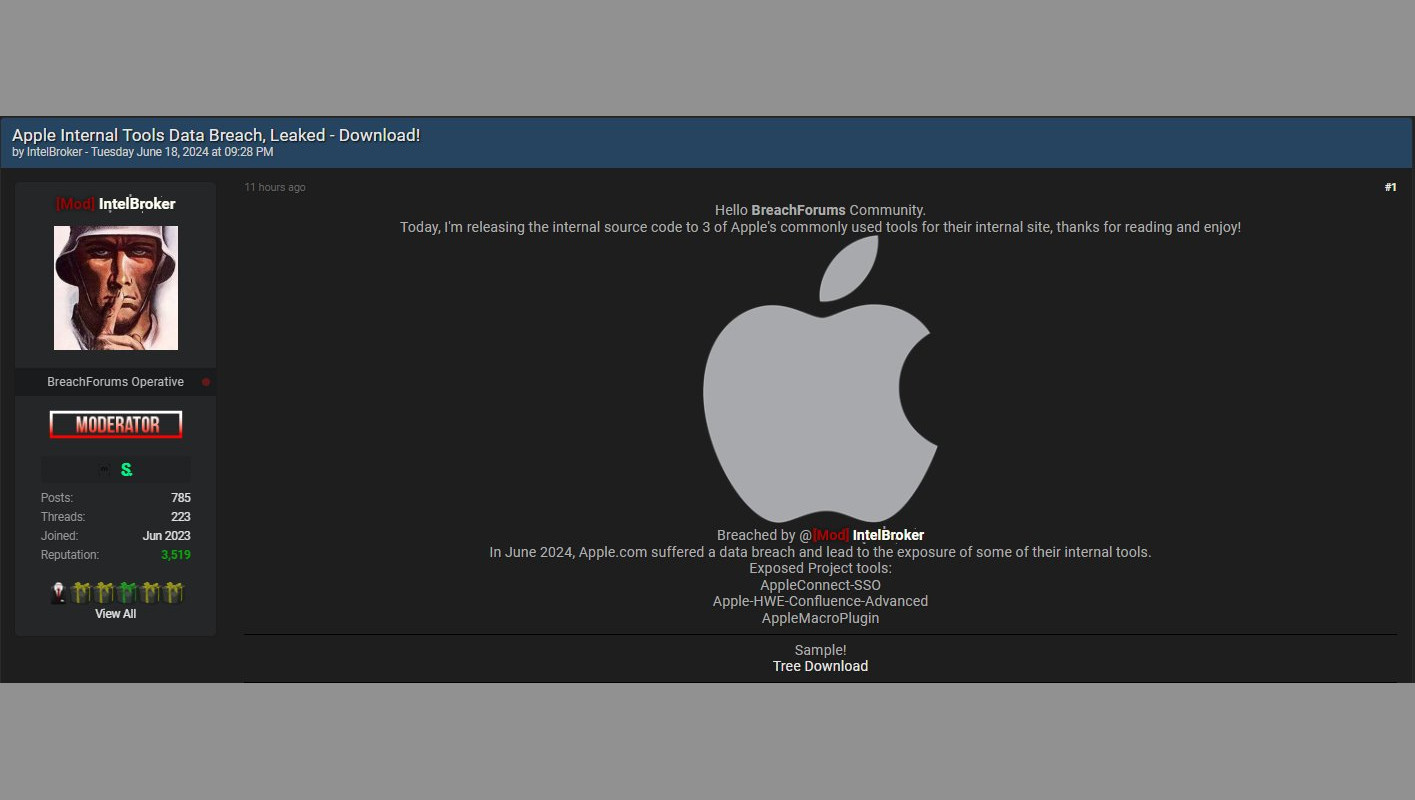Click the reputation value 3,519
1415x800 pixels.
[175, 555]
